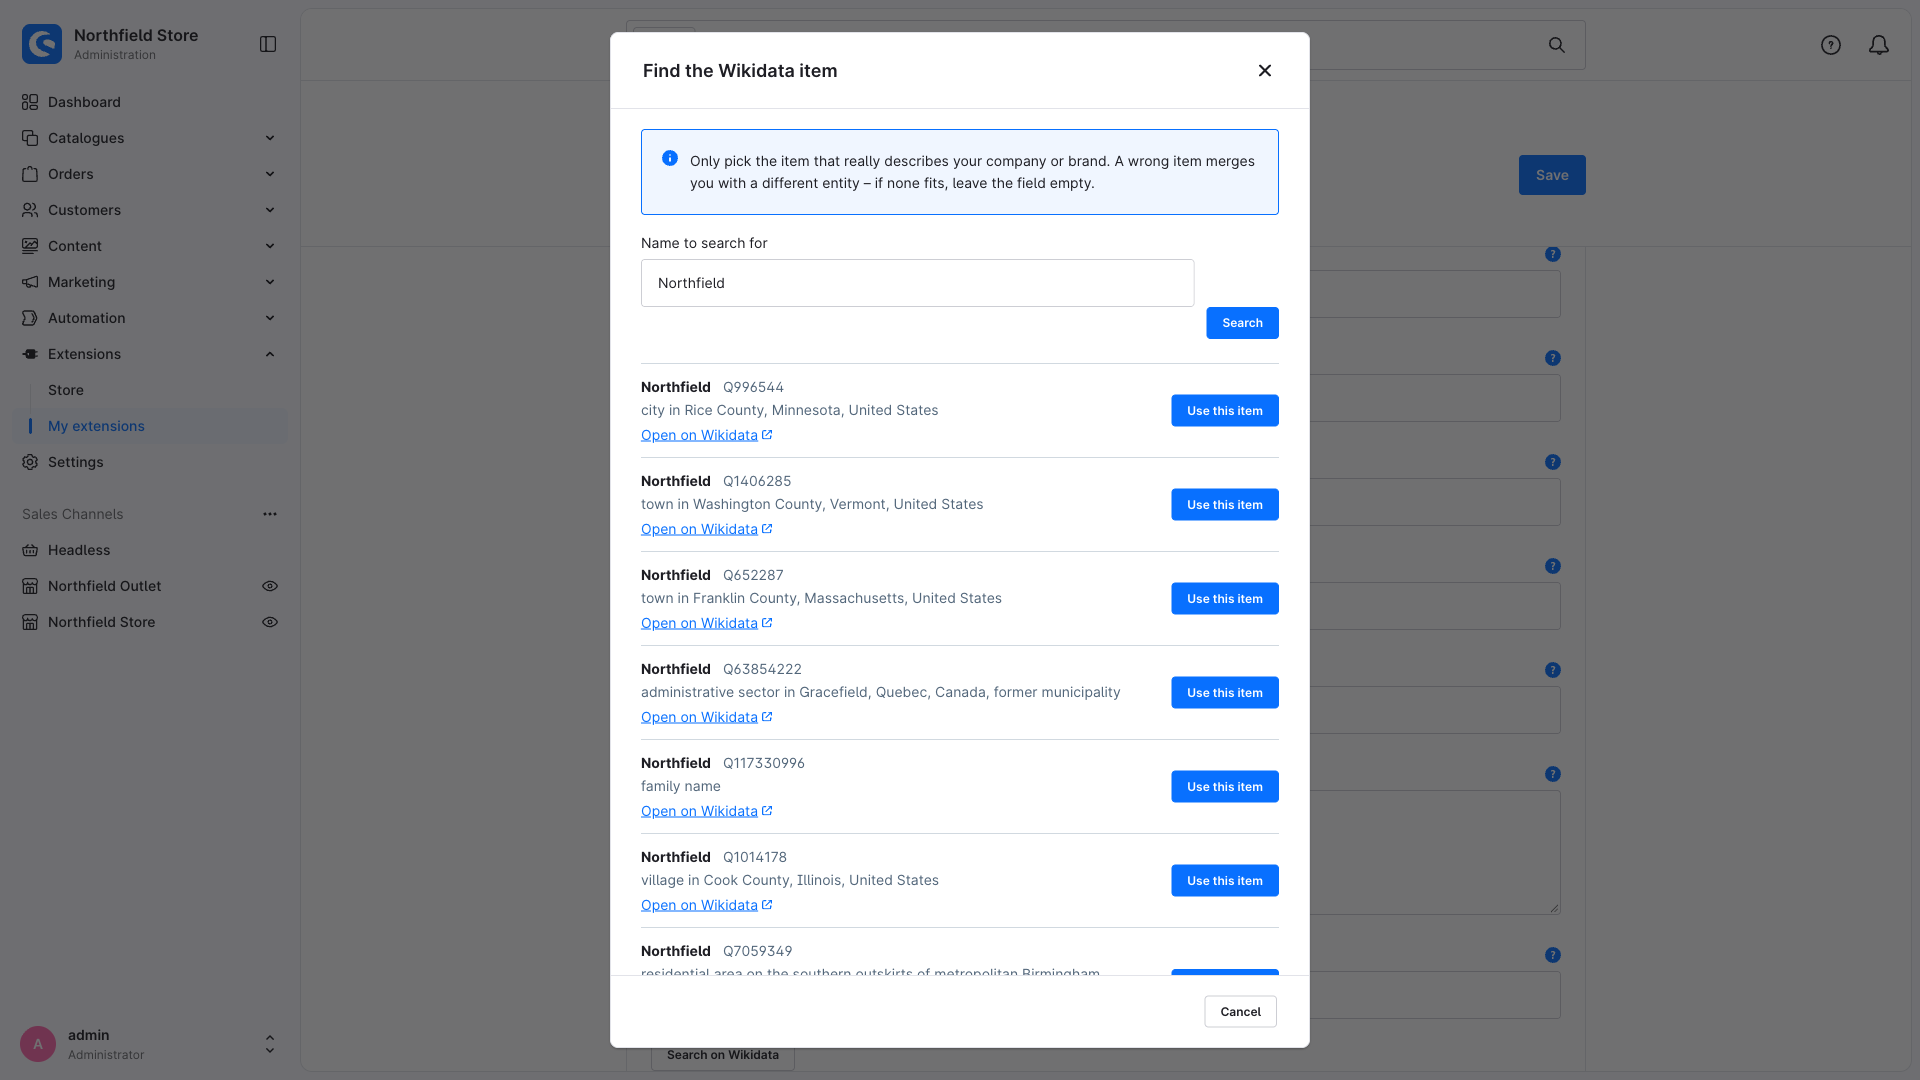Click the Settings gear icon
Viewport: 1920px width, 1080px height.
tap(30, 462)
